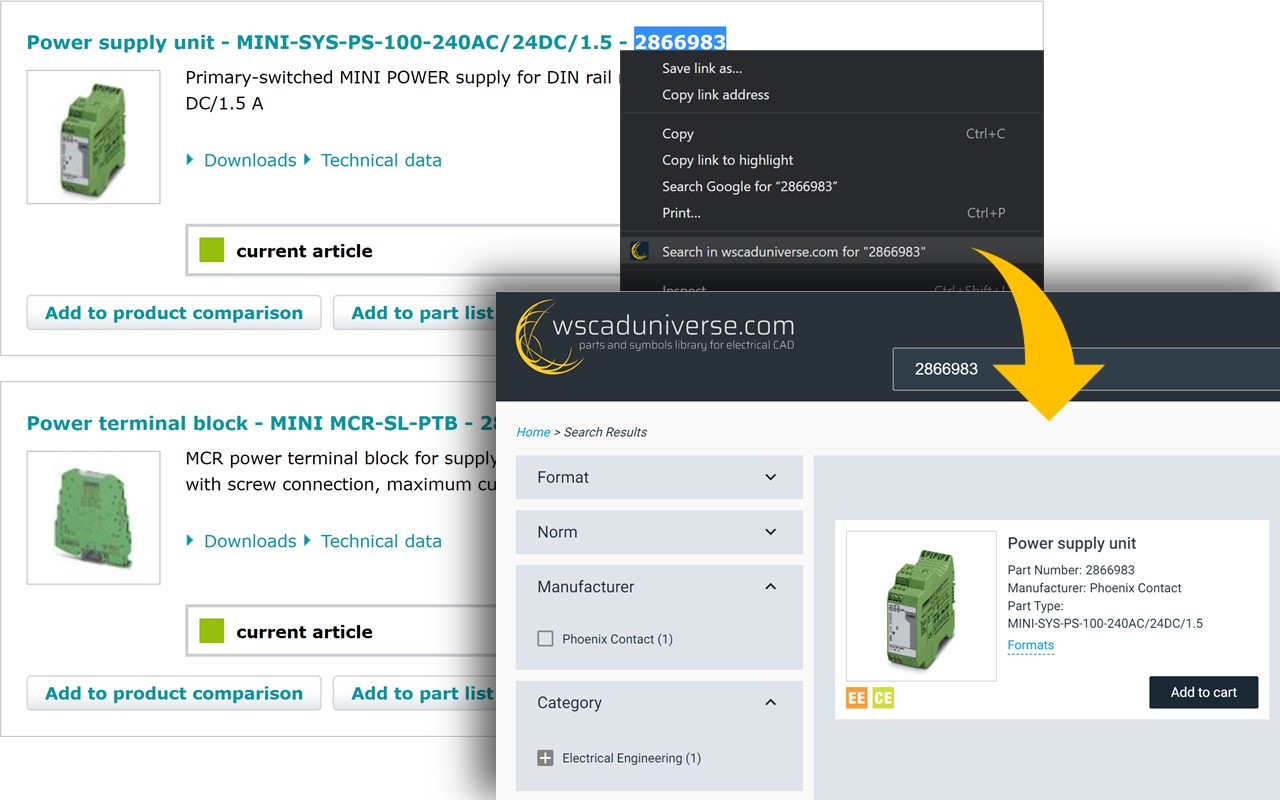Click the wscaduniverse.com logo icon
This screenshot has width=1280, height=800.
[x=549, y=337]
